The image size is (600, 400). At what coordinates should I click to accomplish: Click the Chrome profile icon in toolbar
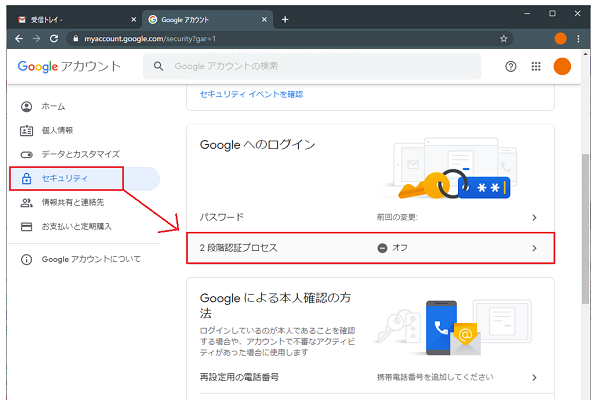560,38
